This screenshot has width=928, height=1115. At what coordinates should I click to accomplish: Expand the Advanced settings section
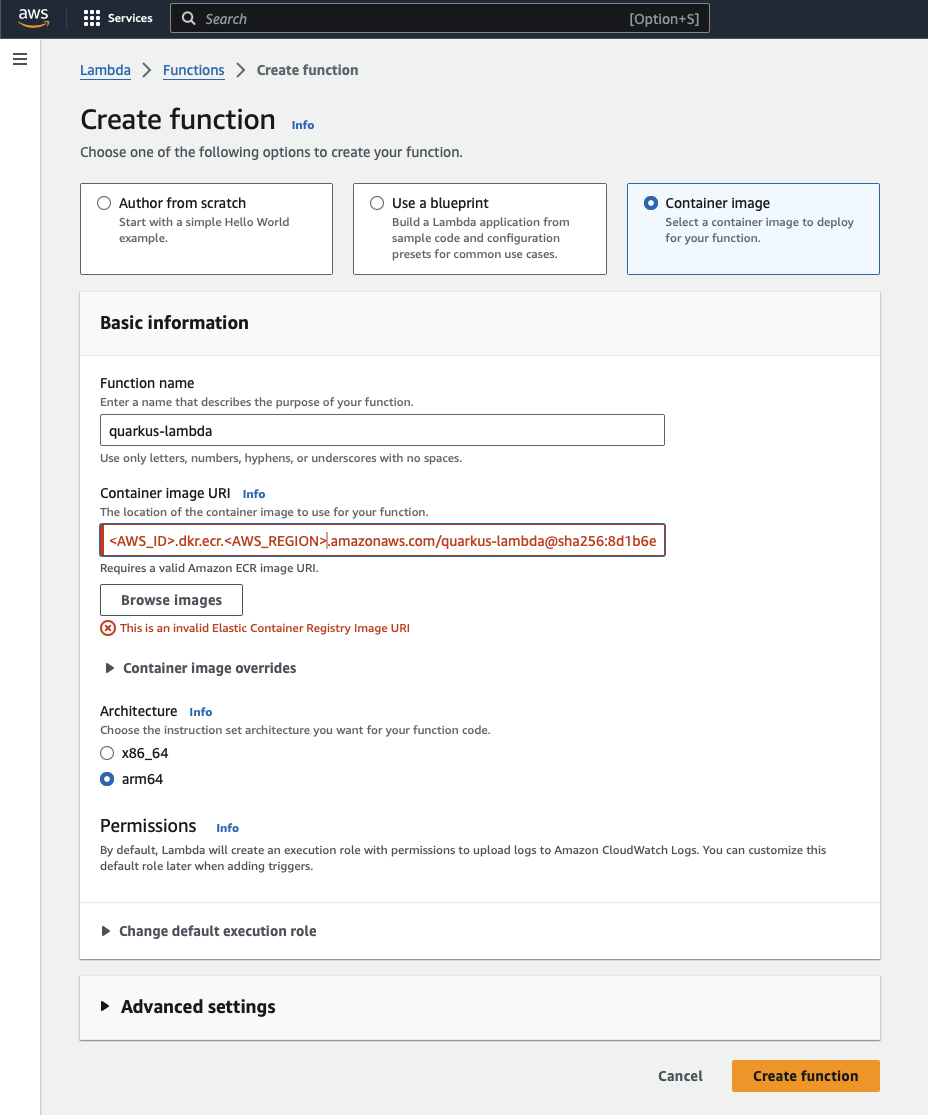point(106,1007)
